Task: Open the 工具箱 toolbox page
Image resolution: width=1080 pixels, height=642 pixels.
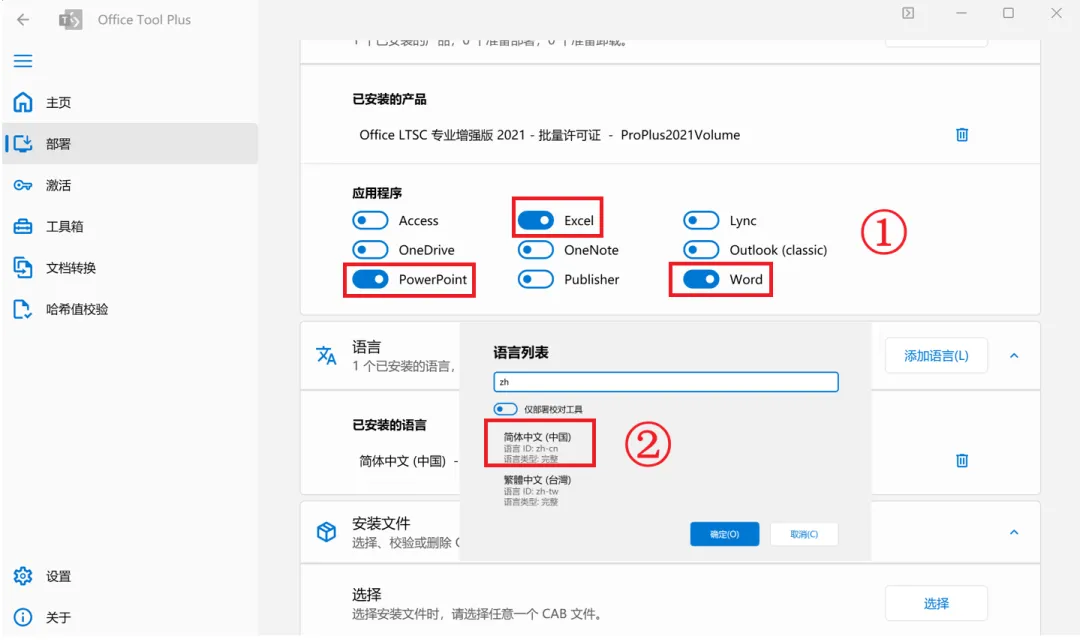Action: (130, 227)
